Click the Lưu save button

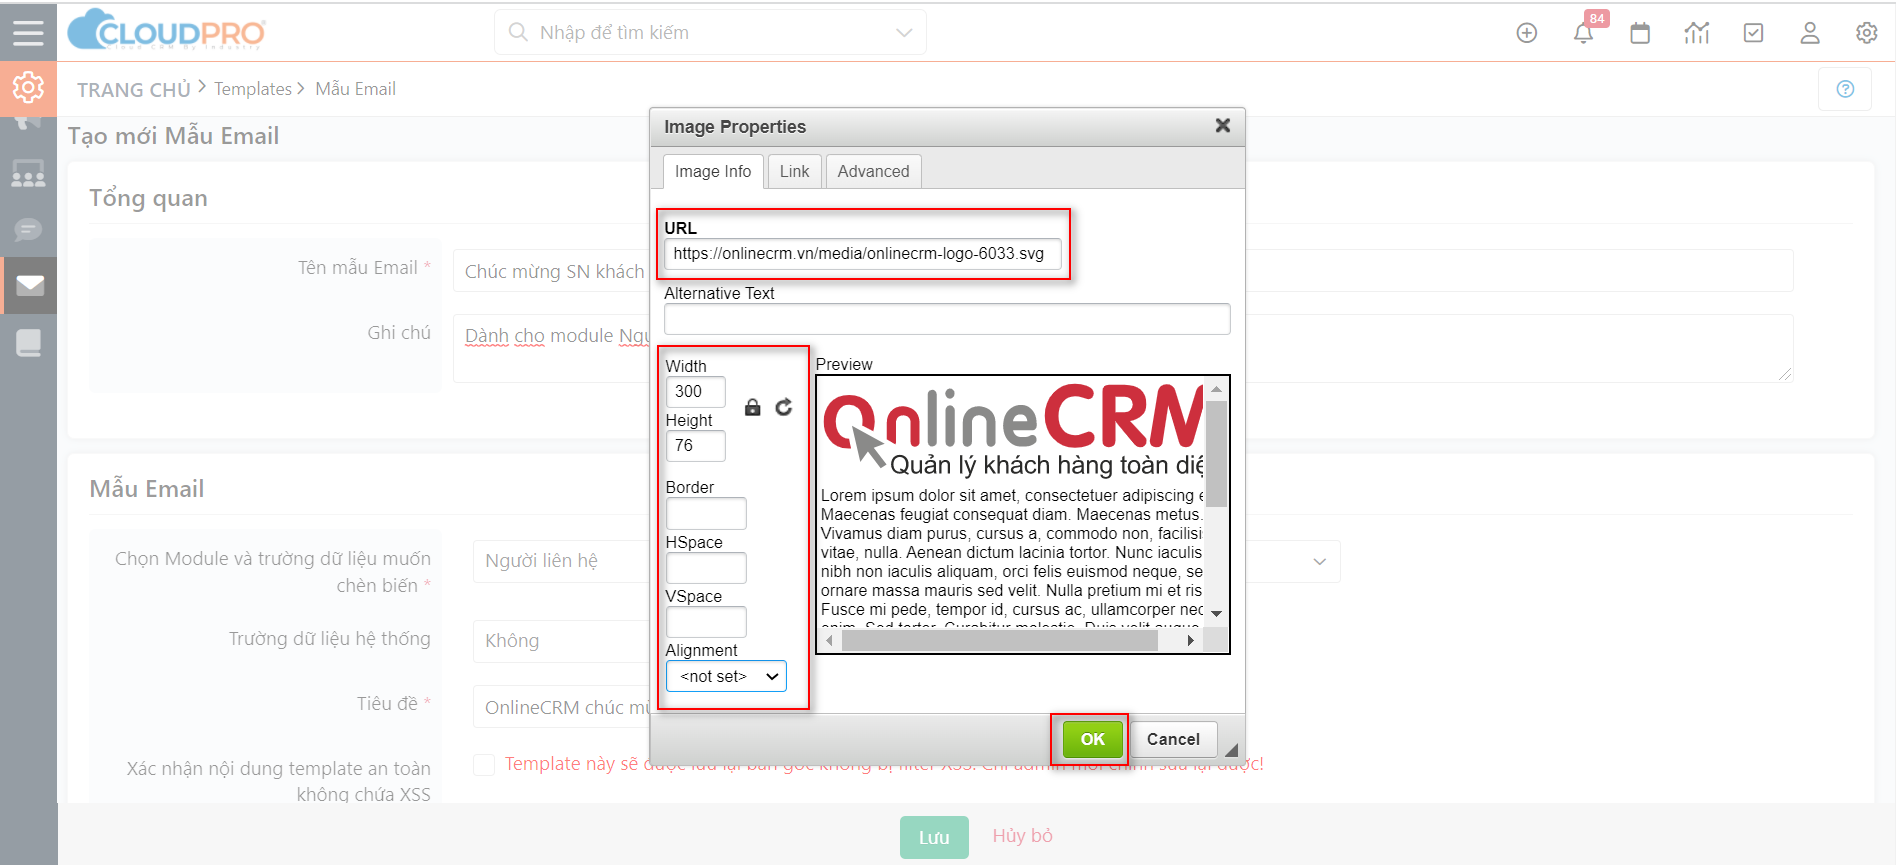(x=934, y=837)
